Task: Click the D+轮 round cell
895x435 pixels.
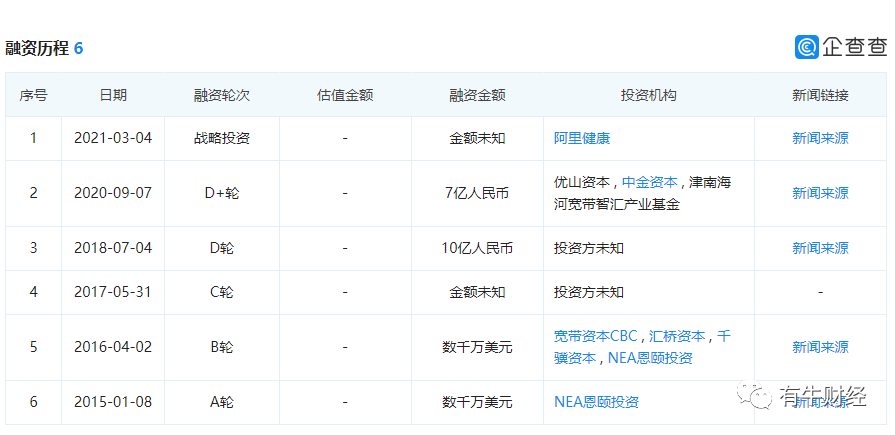Action: 221,193
